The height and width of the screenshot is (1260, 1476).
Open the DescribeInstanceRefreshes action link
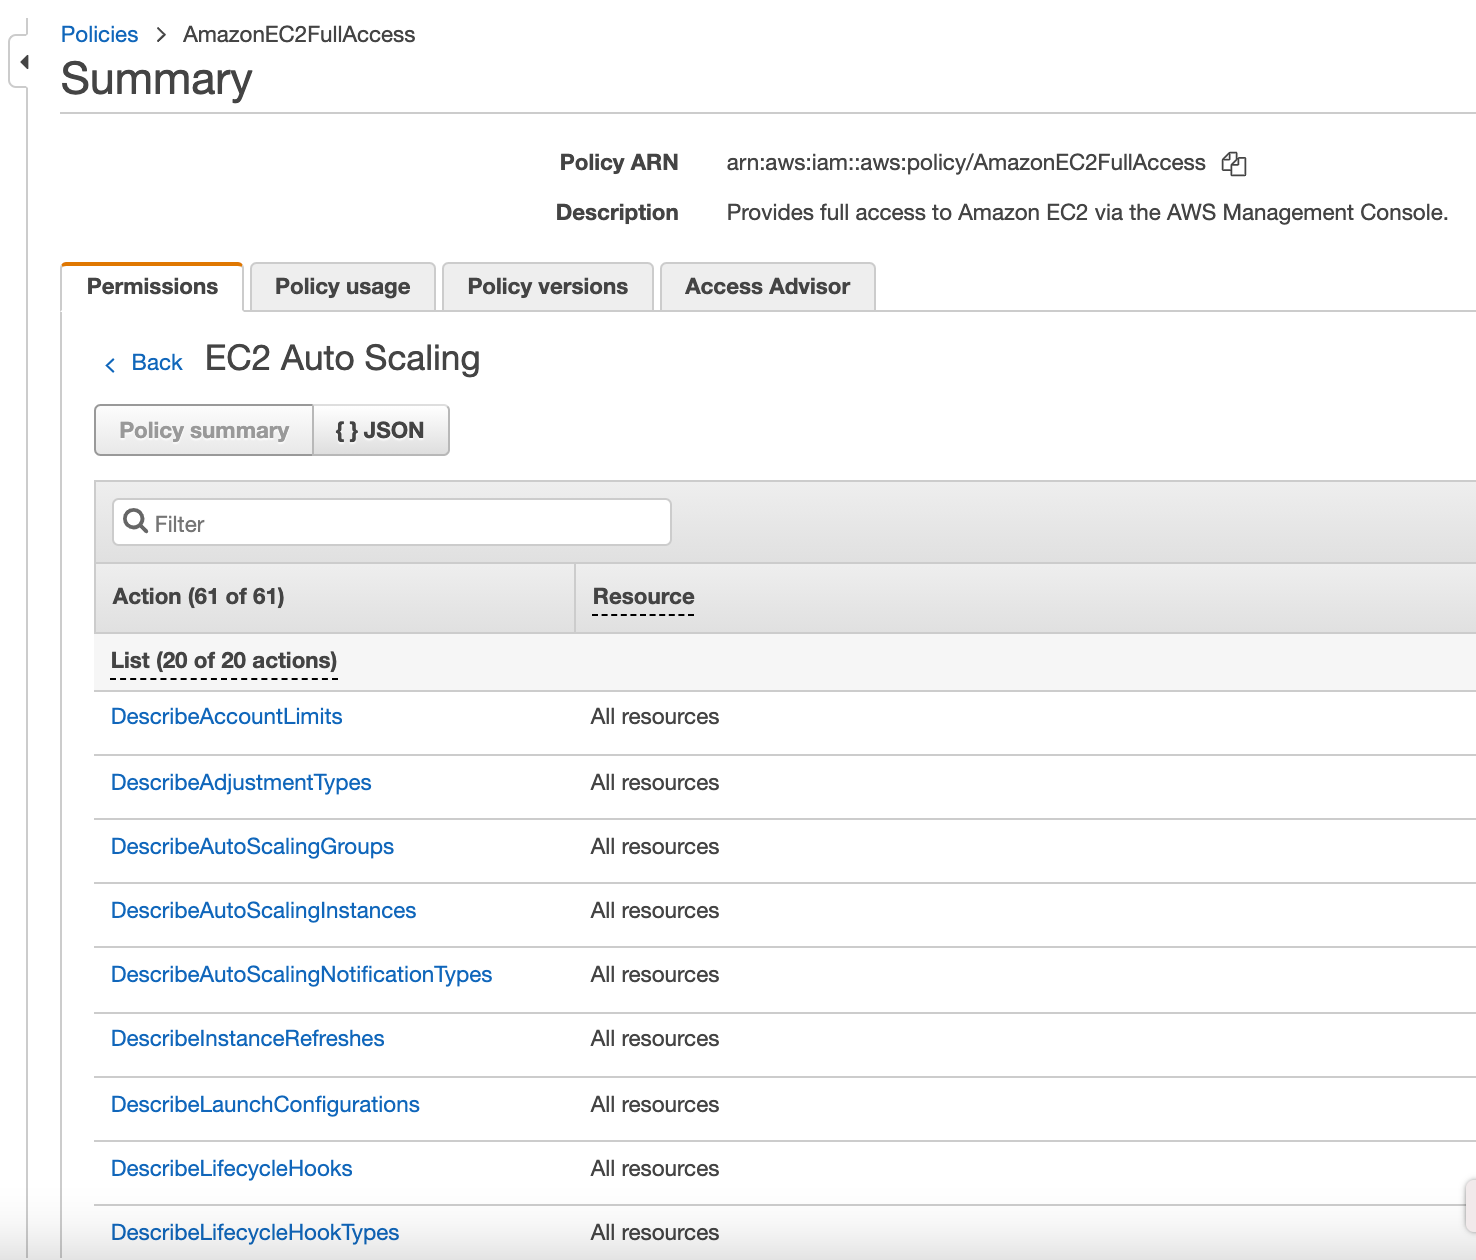247,1039
